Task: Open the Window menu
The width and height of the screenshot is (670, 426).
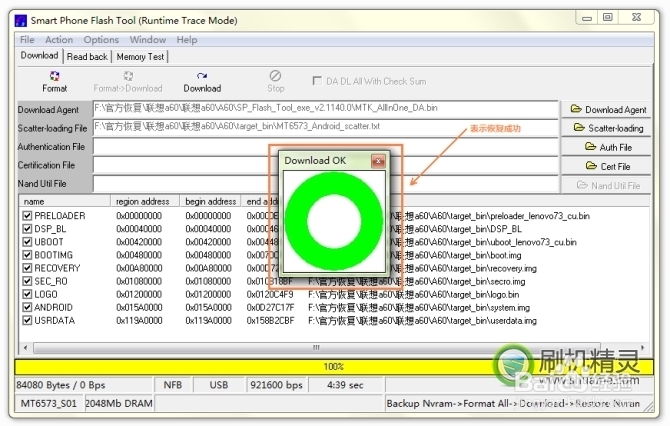Action: point(148,40)
